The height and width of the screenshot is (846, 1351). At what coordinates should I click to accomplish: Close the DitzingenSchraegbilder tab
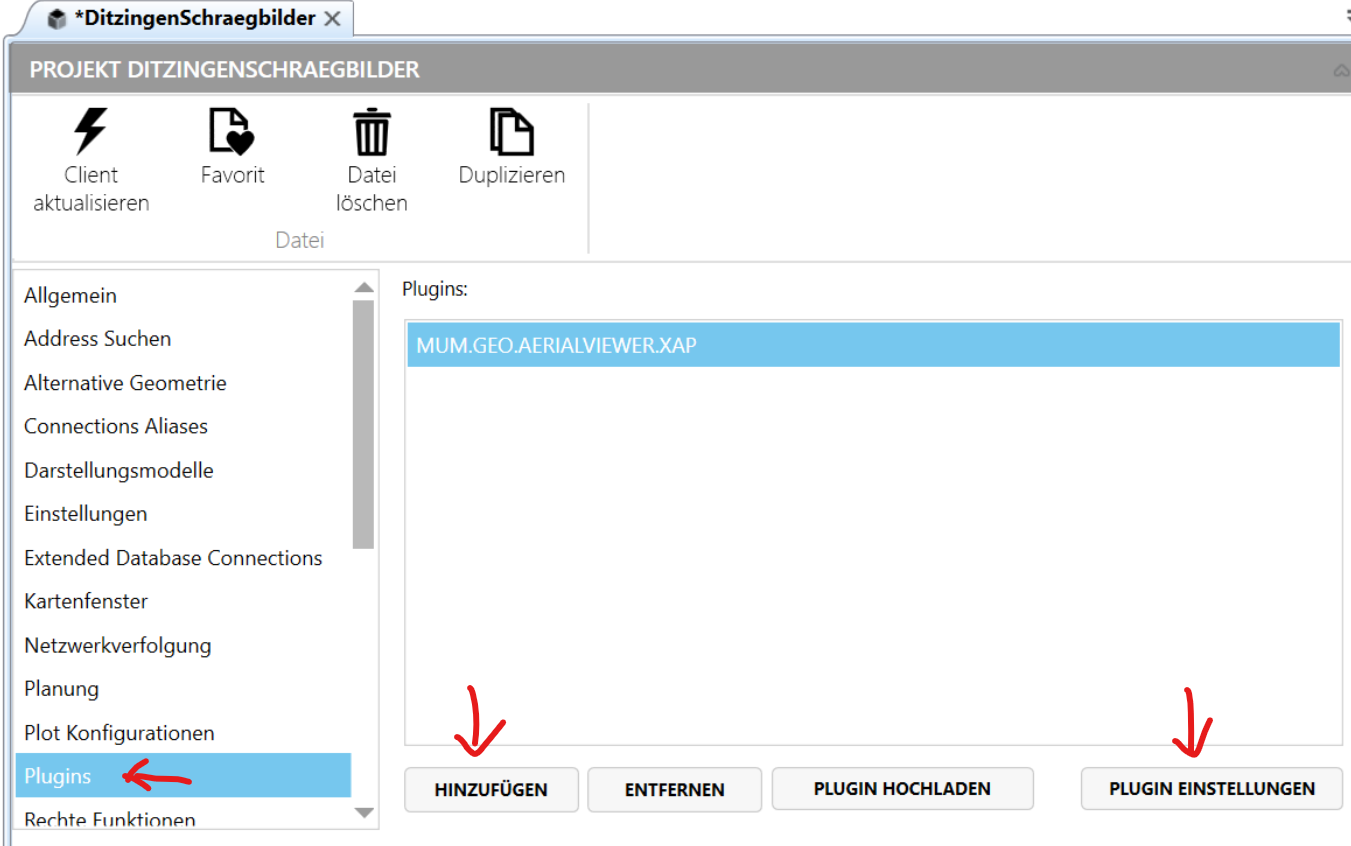333,19
